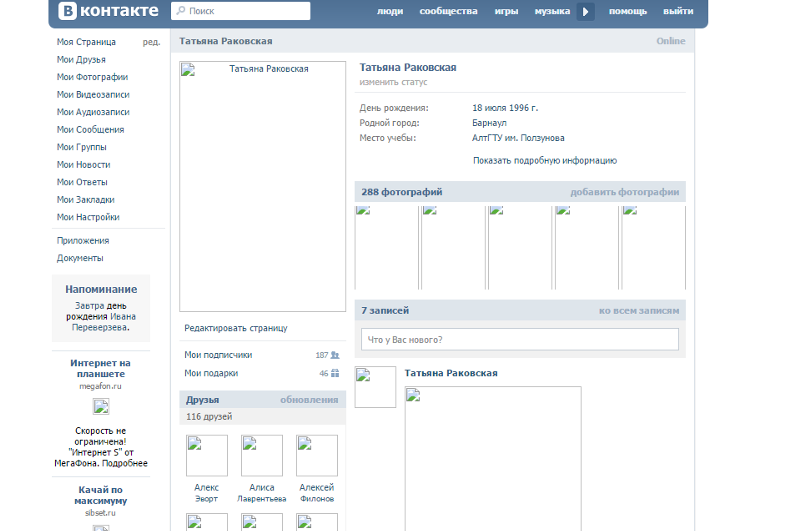The width and height of the screenshot is (800, 531).
Task: Open the wall post author avatar
Action: pyautogui.click(x=376, y=387)
